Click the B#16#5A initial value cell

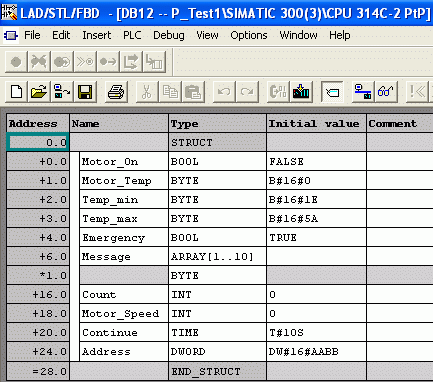pyautogui.click(x=316, y=219)
